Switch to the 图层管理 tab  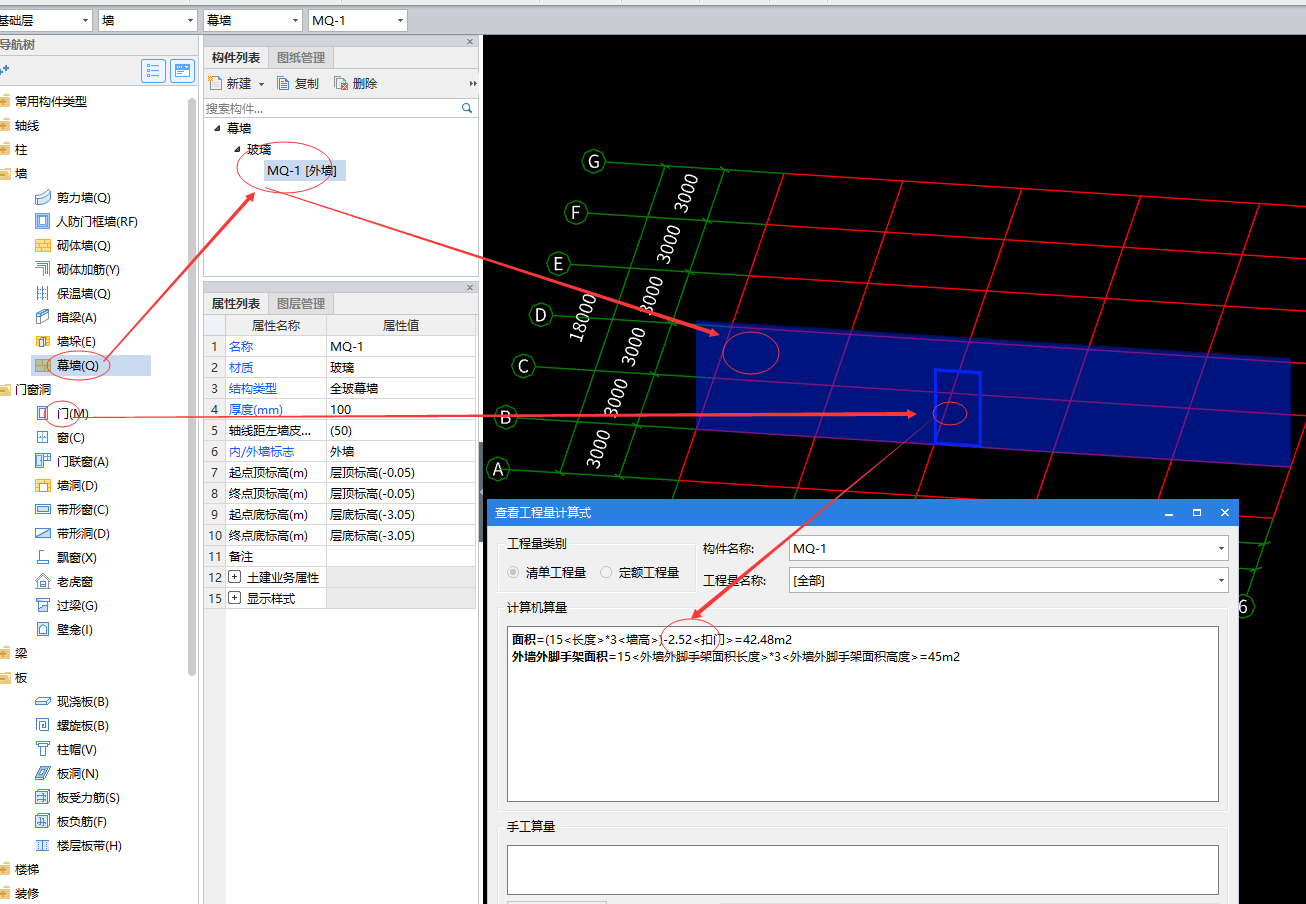click(301, 303)
